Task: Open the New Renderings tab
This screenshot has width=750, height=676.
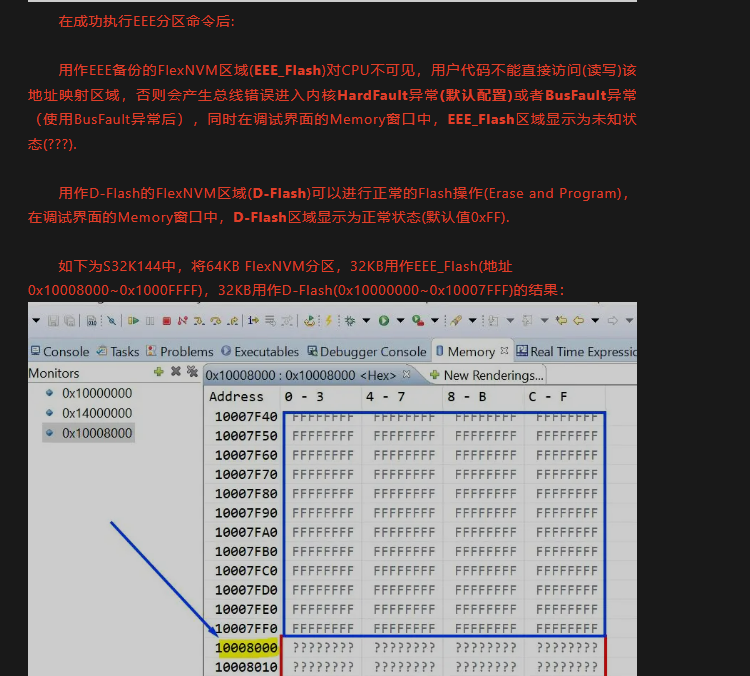Action: pos(487,376)
